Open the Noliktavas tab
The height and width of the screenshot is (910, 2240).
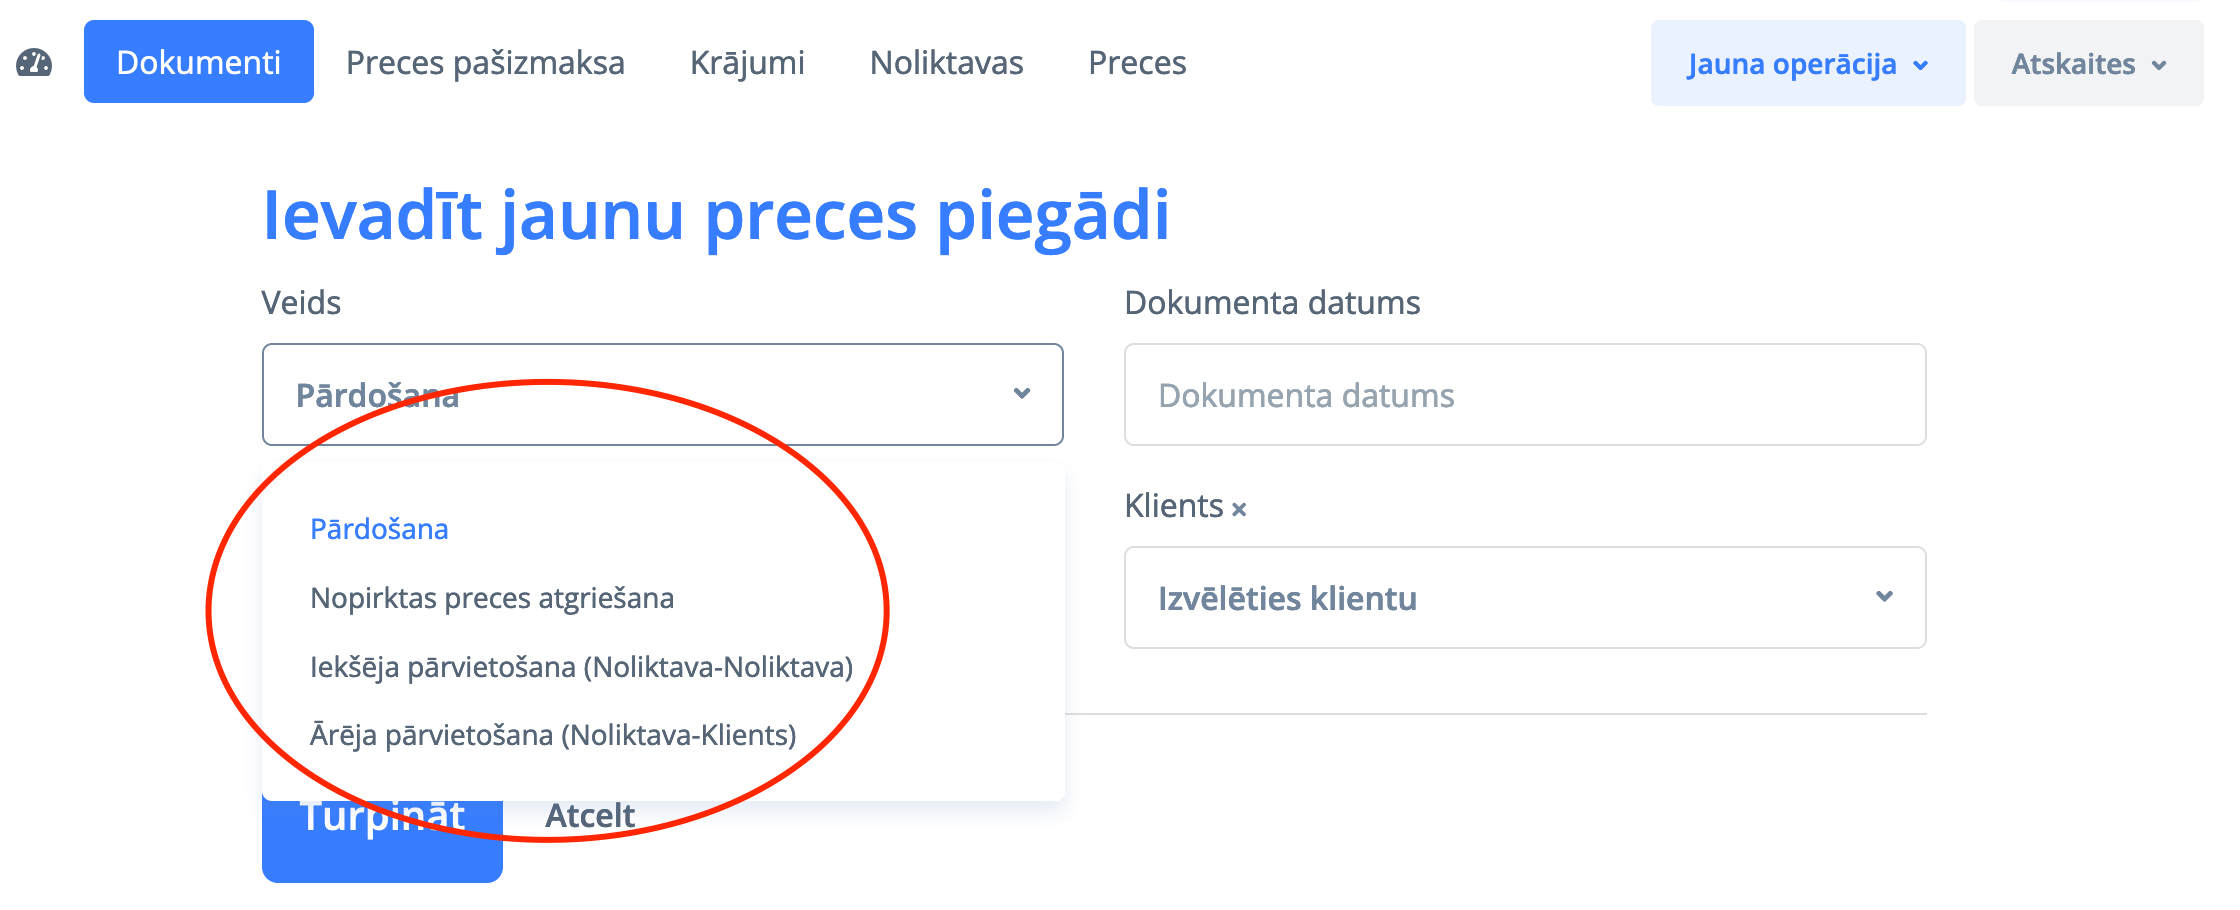pyautogui.click(x=946, y=63)
